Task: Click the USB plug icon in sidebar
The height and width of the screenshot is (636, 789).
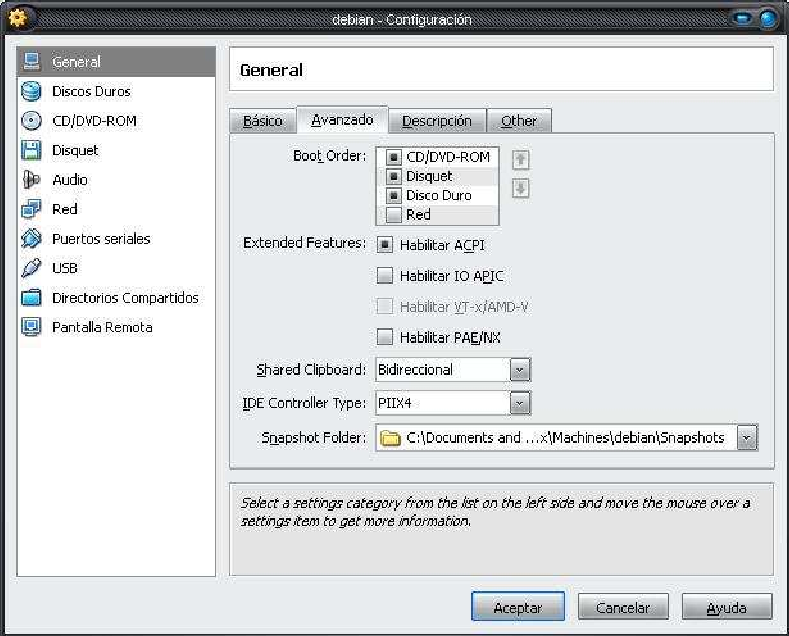Action: pos(31,268)
